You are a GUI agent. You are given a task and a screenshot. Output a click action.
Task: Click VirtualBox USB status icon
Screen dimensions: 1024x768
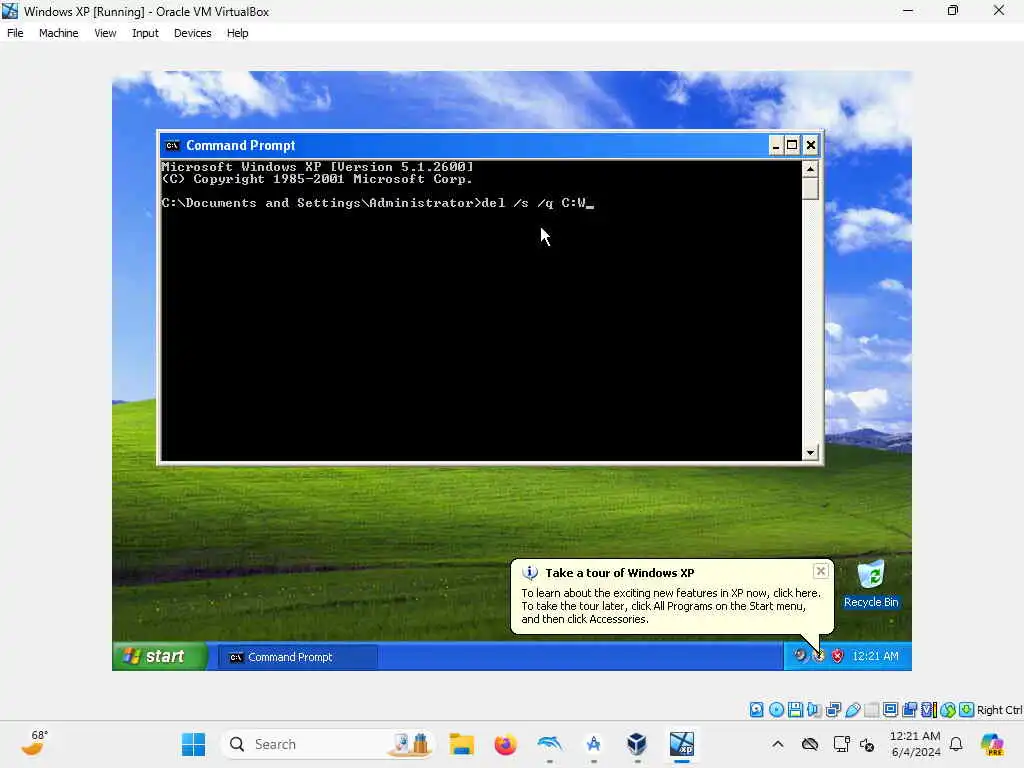(852, 709)
